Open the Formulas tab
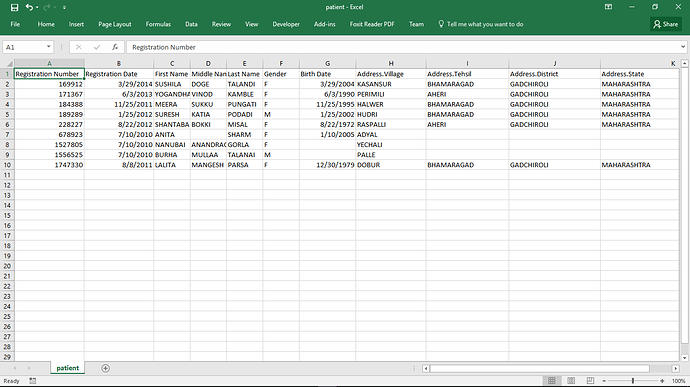This screenshot has height=387, width=690. [x=158, y=24]
